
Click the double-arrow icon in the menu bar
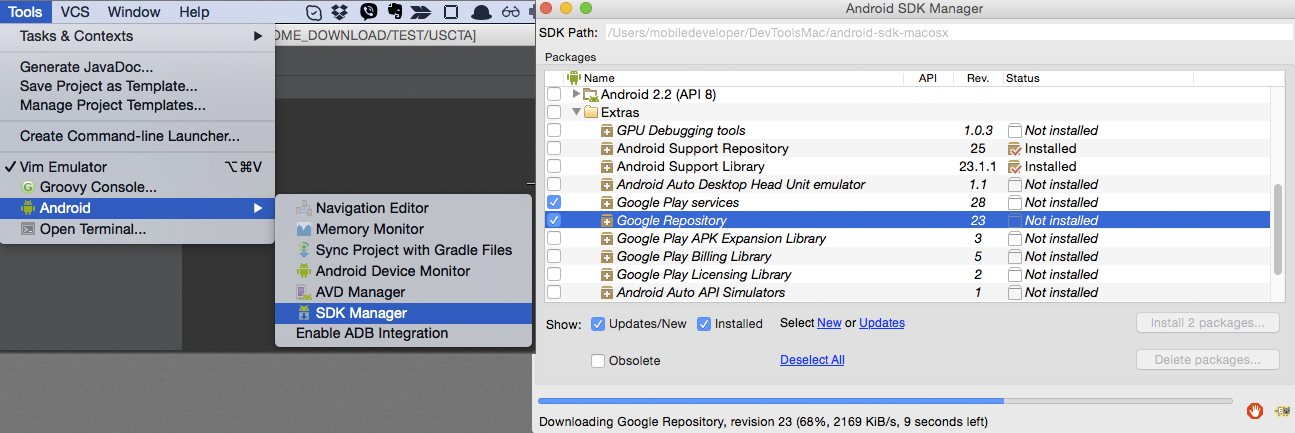423,12
